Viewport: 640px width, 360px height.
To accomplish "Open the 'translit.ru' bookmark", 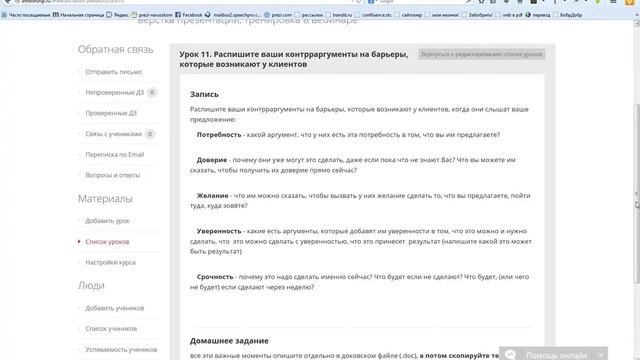I will click(x=339, y=15).
